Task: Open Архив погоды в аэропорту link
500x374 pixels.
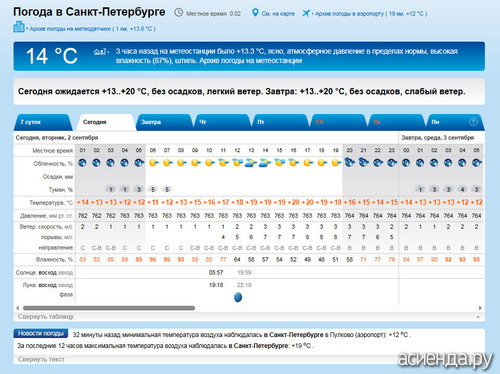Action: [371, 14]
